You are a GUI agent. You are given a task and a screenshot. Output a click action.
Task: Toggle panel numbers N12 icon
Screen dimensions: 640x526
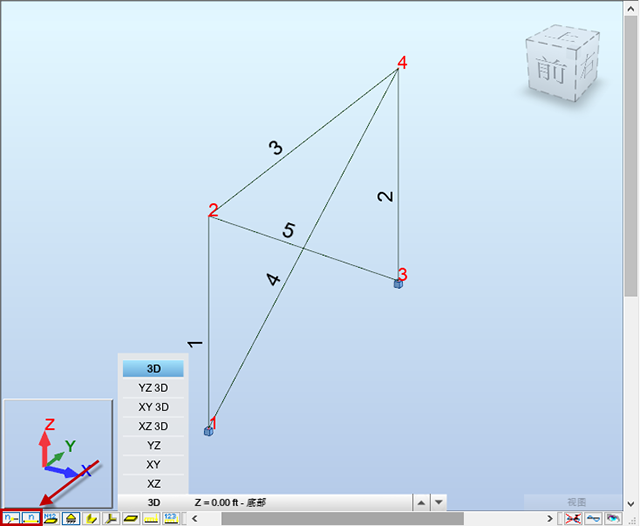click(x=51, y=518)
